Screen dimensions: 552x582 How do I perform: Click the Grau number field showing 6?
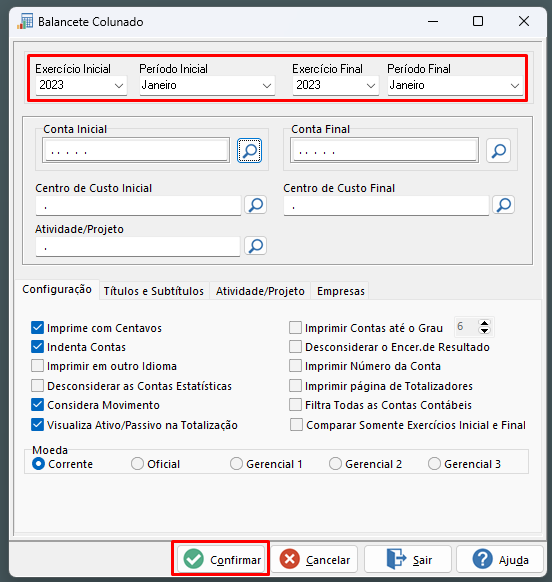[x=467, y=327]
